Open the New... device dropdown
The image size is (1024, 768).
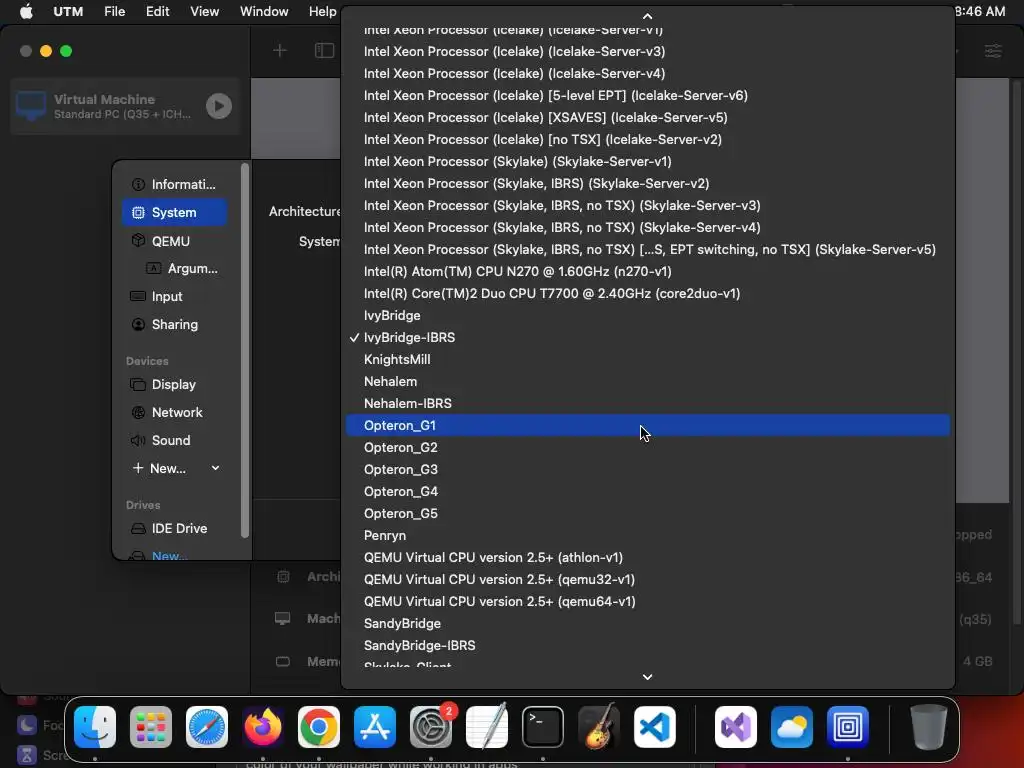[176, 468]
